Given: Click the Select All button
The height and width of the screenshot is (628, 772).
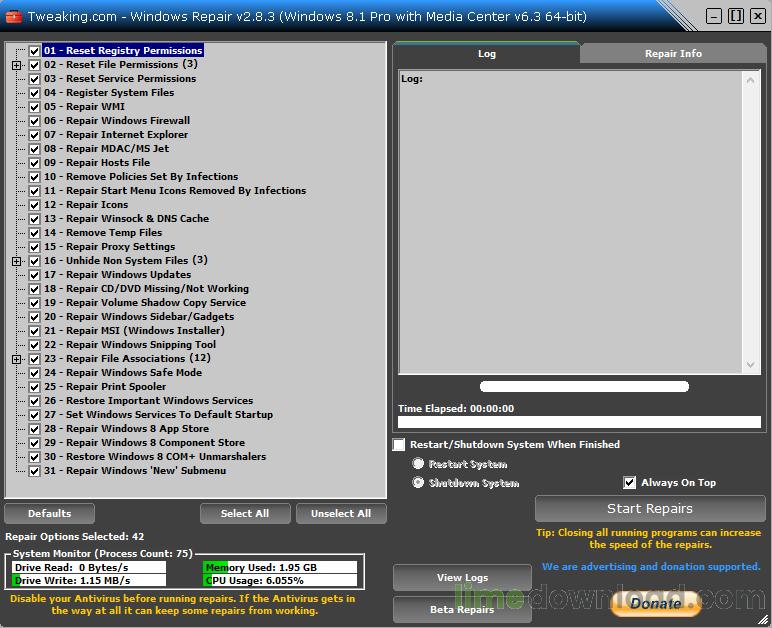Looking at the screenshot, I should coord(245,513).
